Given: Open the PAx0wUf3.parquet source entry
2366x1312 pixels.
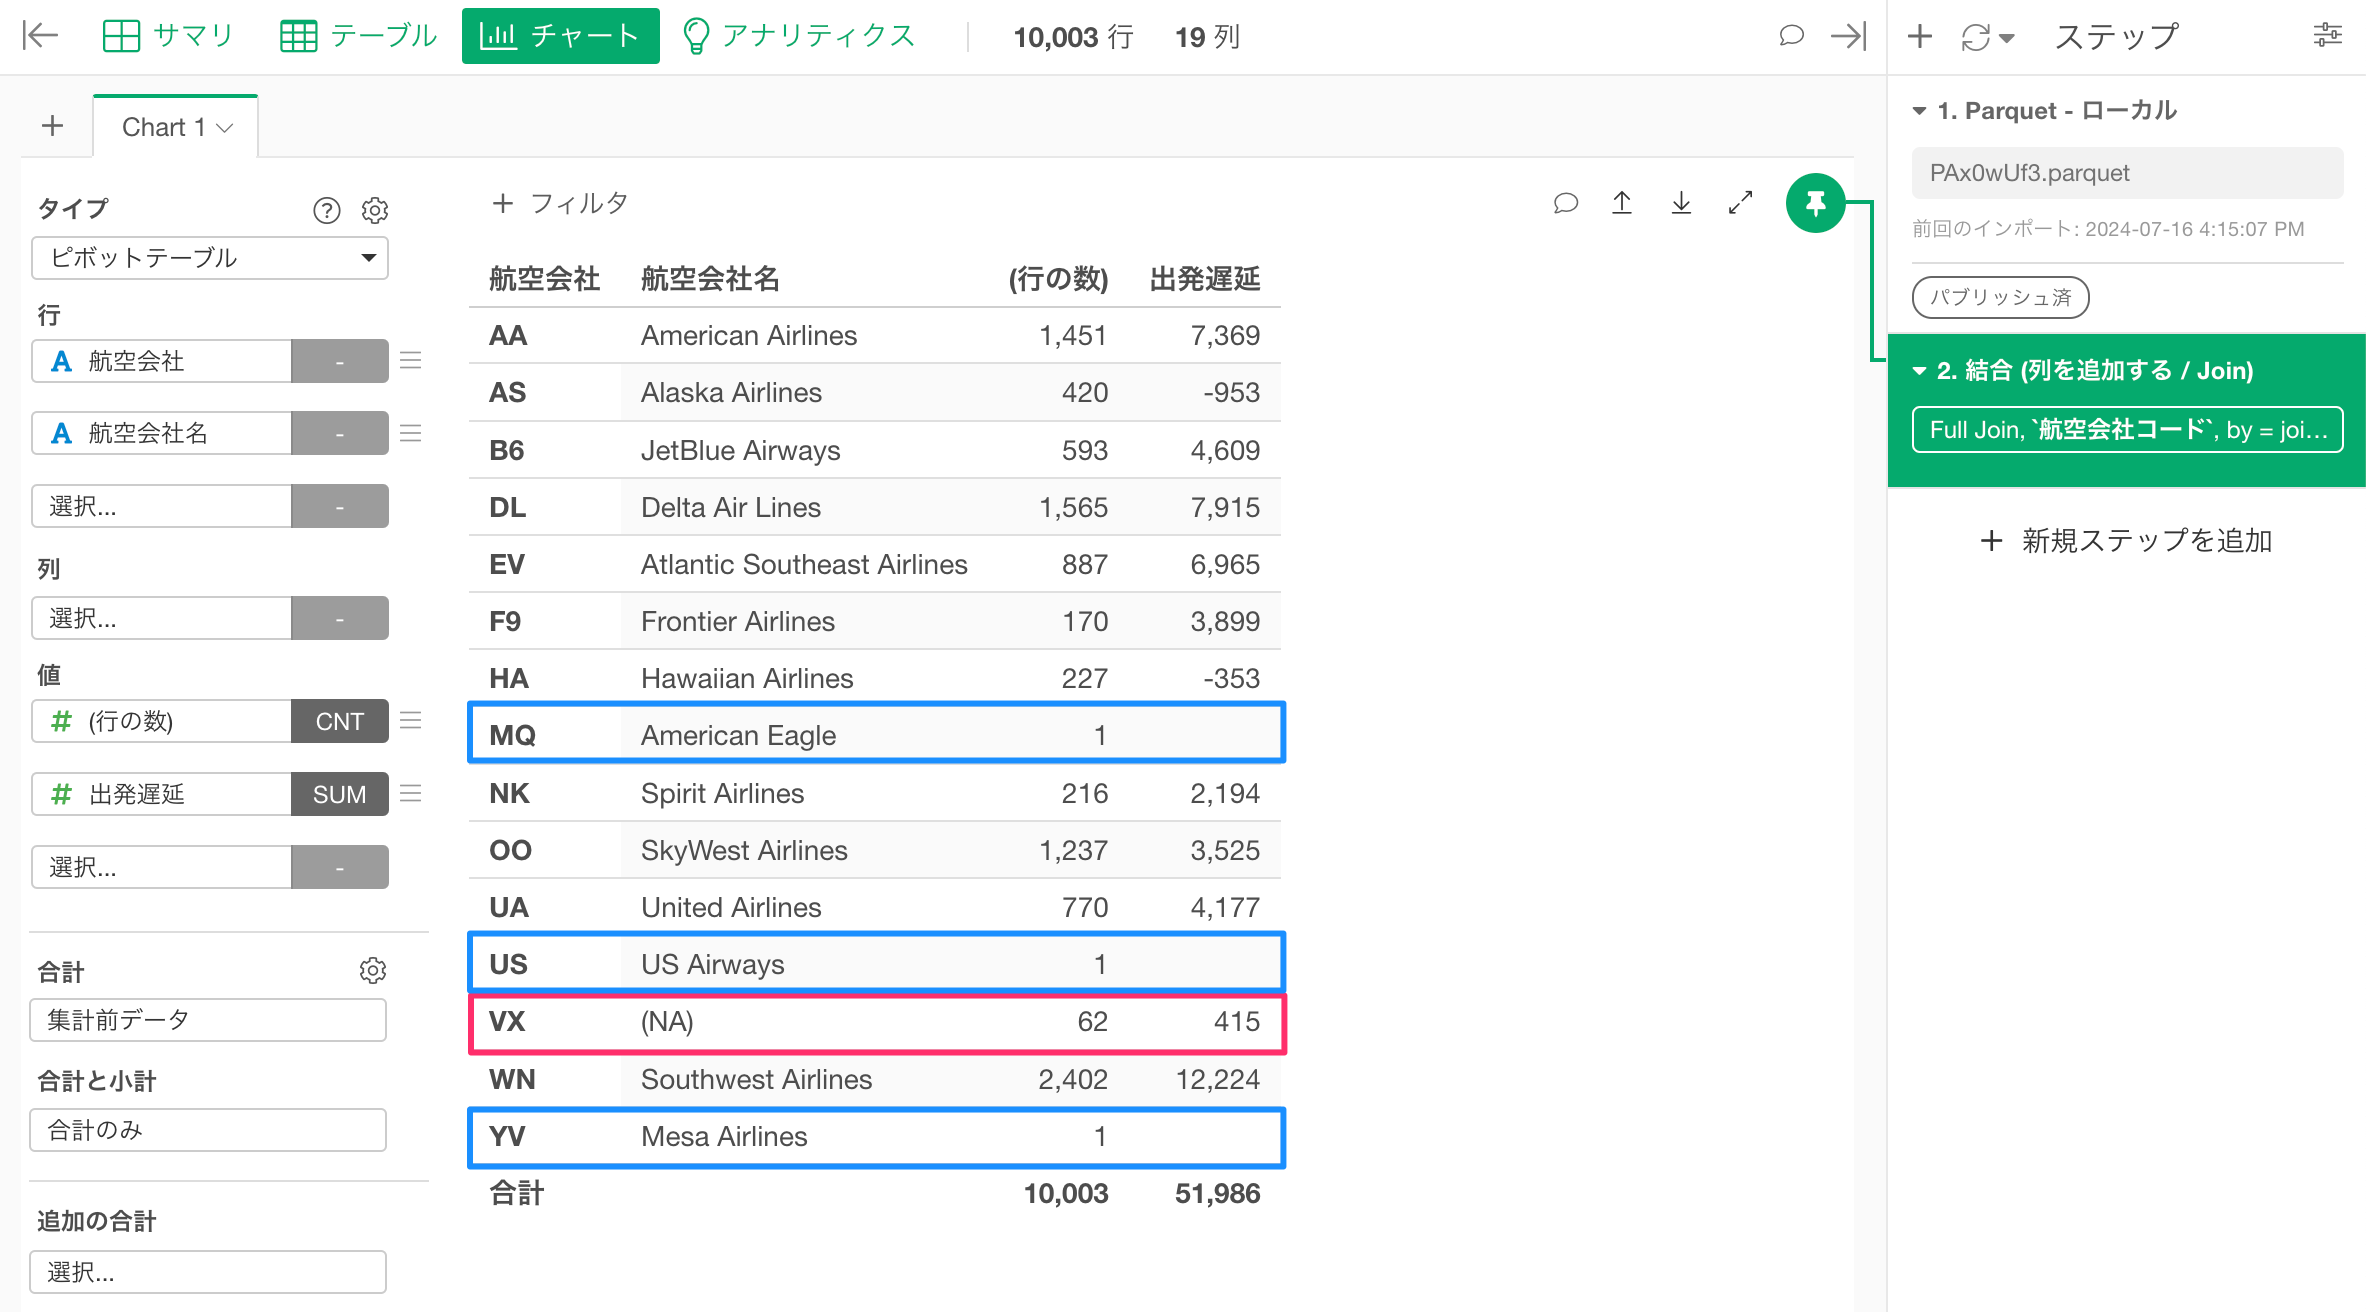Looking at the screenshot, I should 2127,173.
